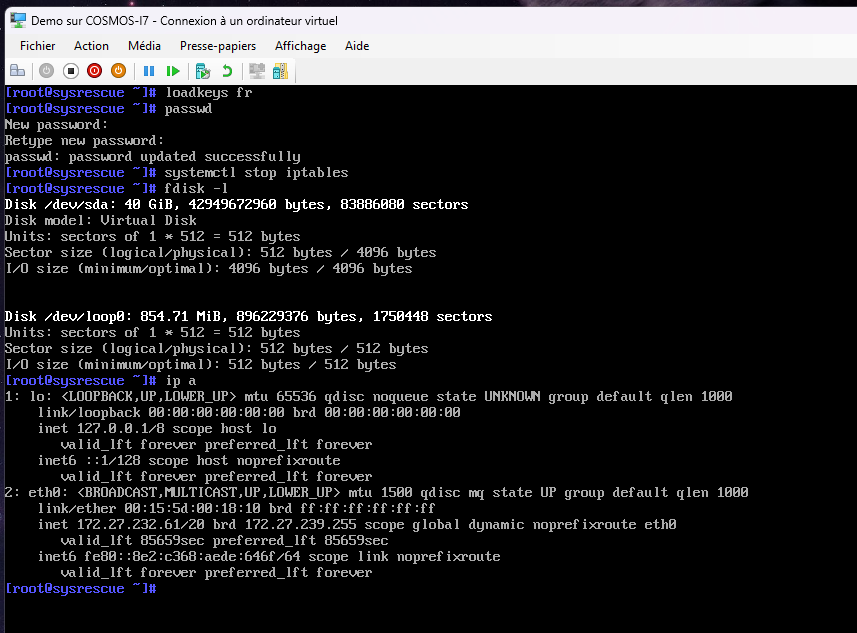The image size is (857, 633).
Task: Reset the VM with the green play icon
Action: [x=173, y=71]
